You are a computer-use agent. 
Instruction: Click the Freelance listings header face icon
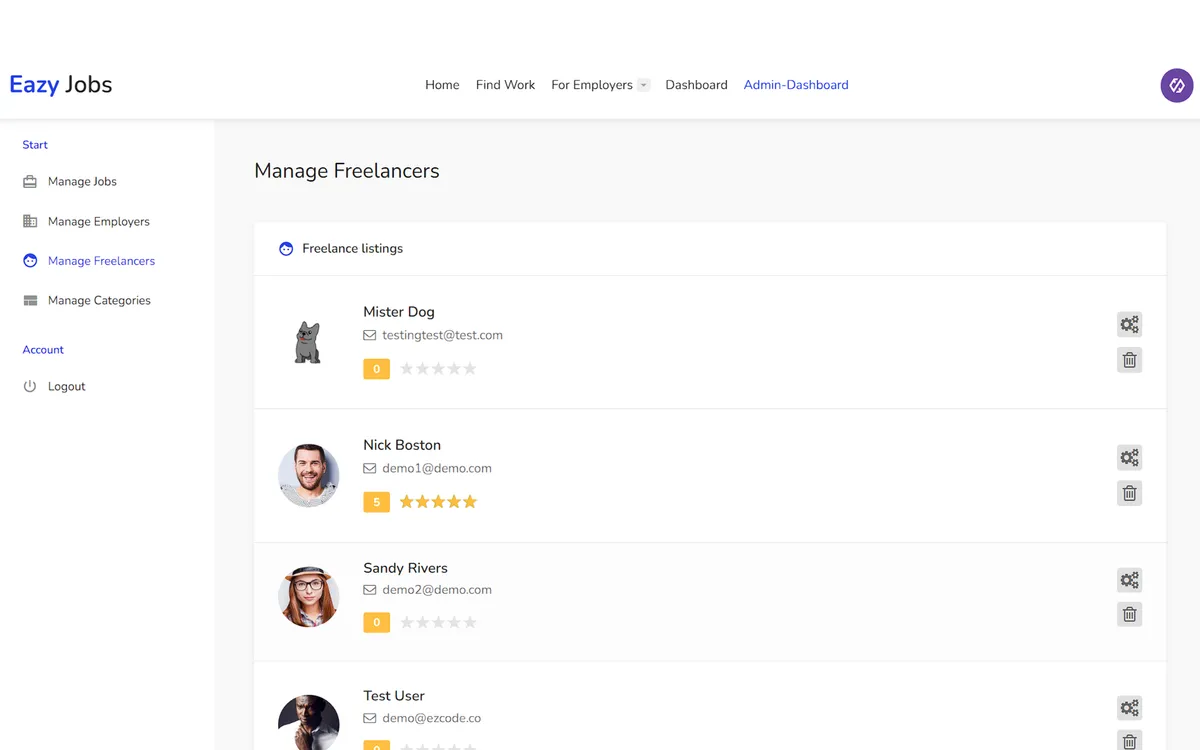[x=286, y=249]
